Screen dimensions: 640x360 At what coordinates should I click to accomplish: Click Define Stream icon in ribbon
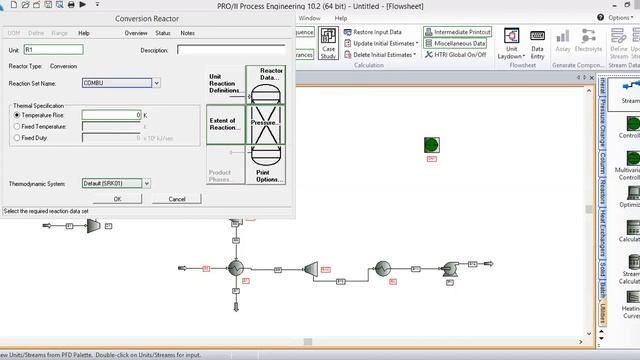[x=619, y=43]
